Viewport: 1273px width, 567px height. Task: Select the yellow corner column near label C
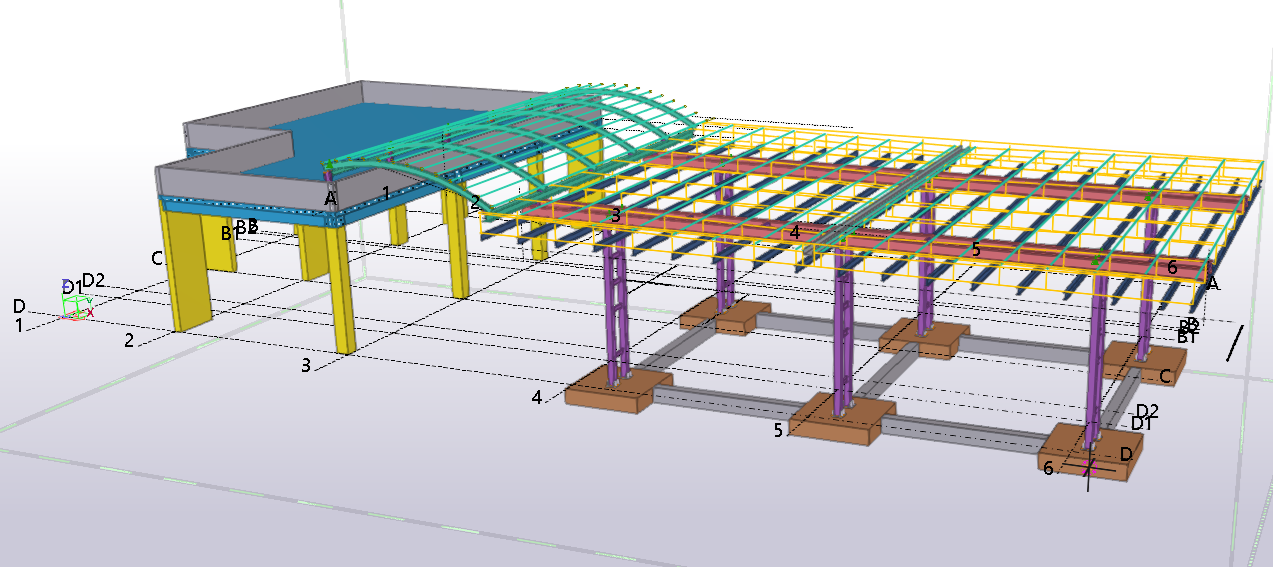(188, 268)
